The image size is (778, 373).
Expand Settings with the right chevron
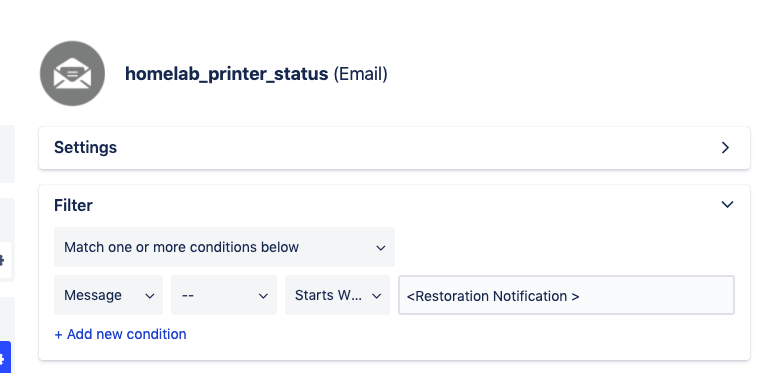tap(725, 147)
